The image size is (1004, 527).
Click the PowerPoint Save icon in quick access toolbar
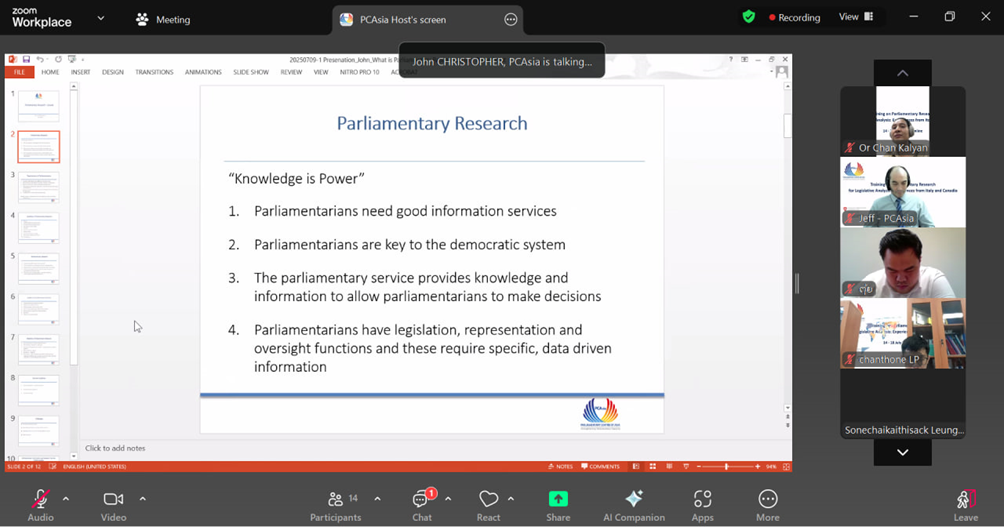(26, 60)
